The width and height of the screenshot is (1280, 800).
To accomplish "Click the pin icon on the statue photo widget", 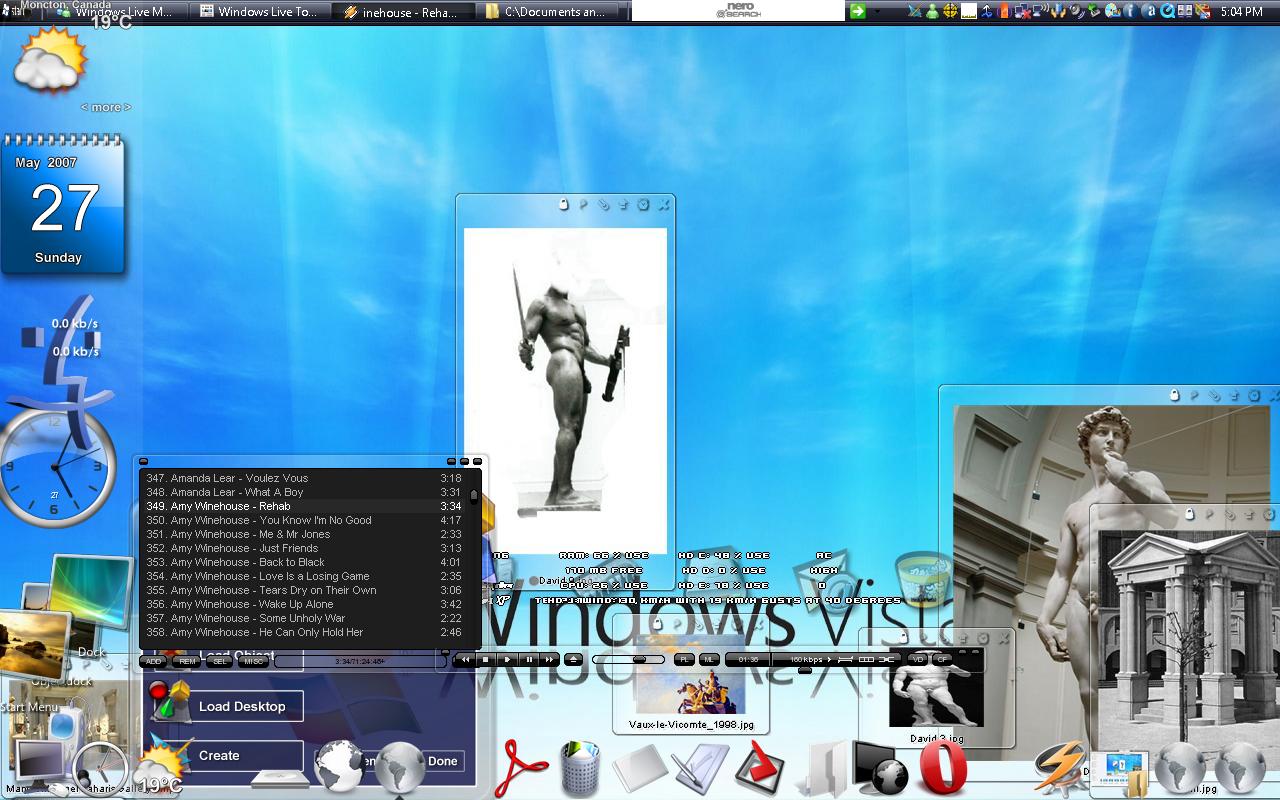I will (583, 204).
